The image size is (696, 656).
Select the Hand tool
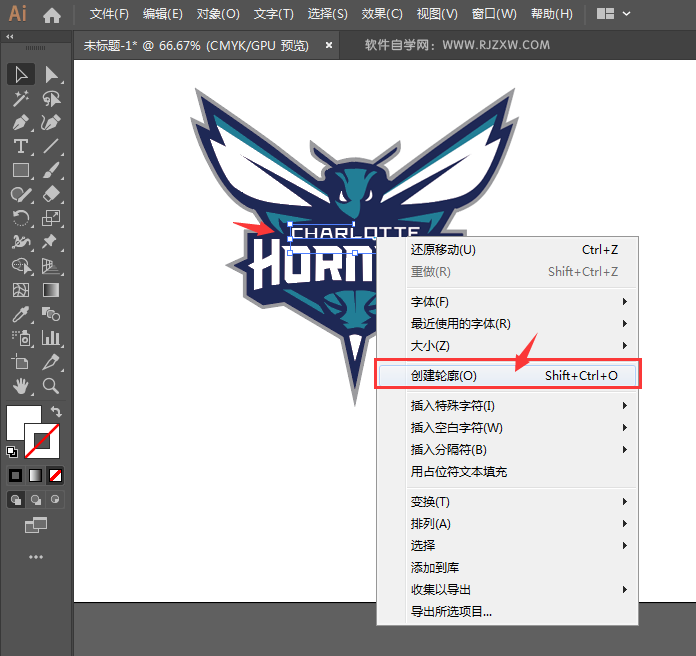(21, 386)
